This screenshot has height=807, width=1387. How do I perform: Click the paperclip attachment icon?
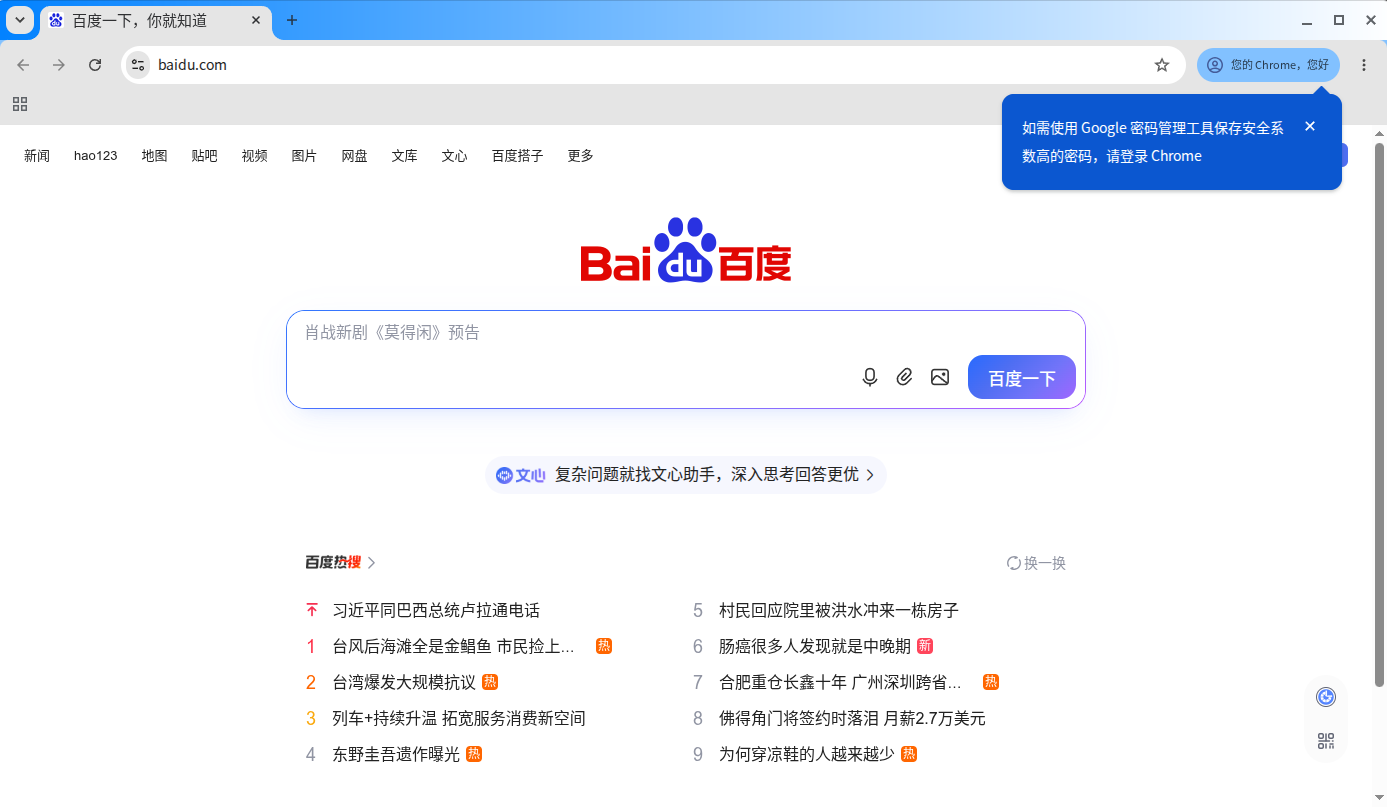pos(904,377)
